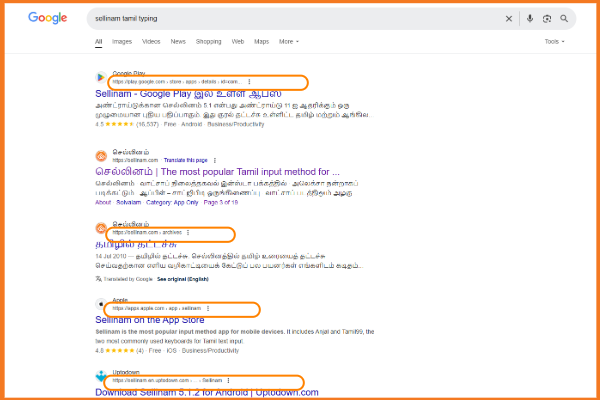Open three-dot menu for Apple App Store result
Screen dimensions: 600x400
208,308
